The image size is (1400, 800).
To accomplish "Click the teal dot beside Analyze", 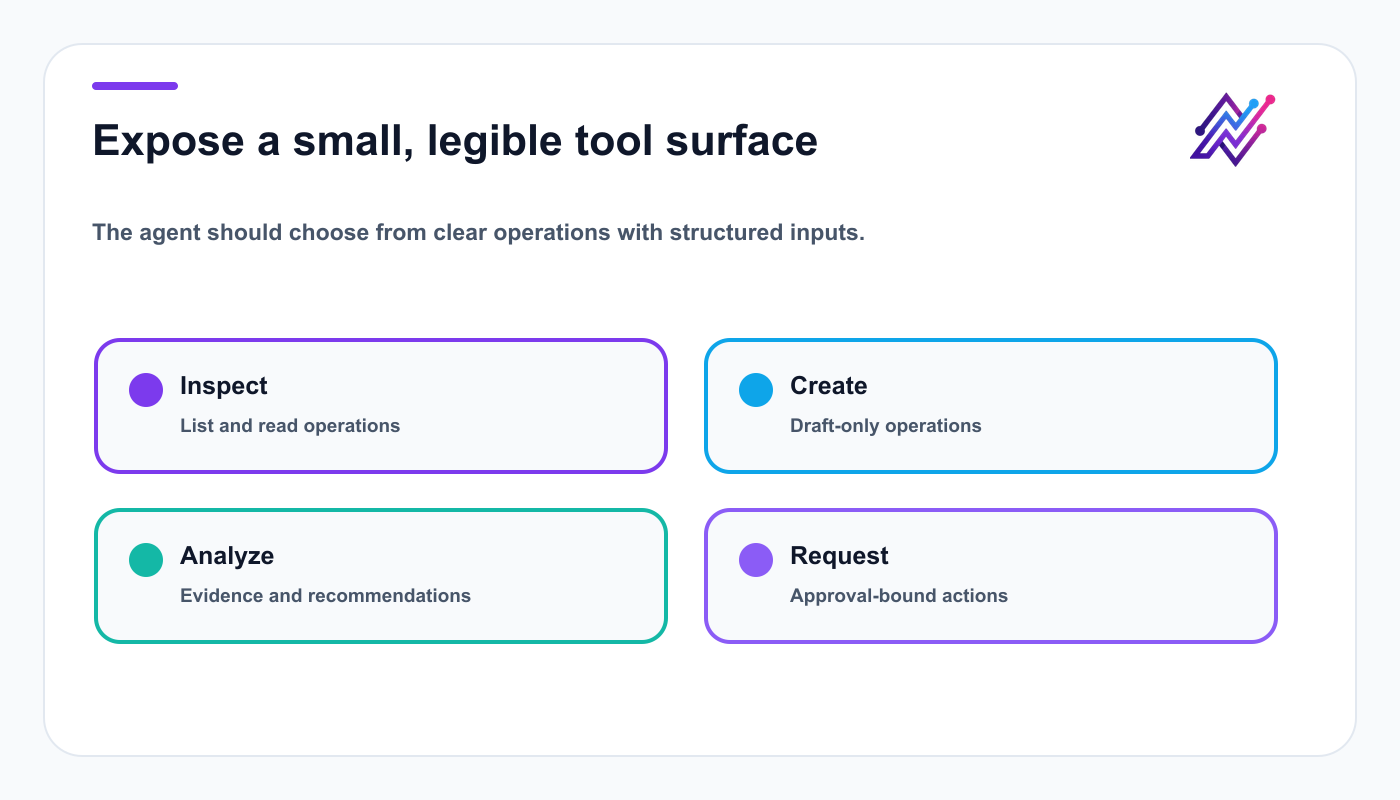I will click(146, 560).
